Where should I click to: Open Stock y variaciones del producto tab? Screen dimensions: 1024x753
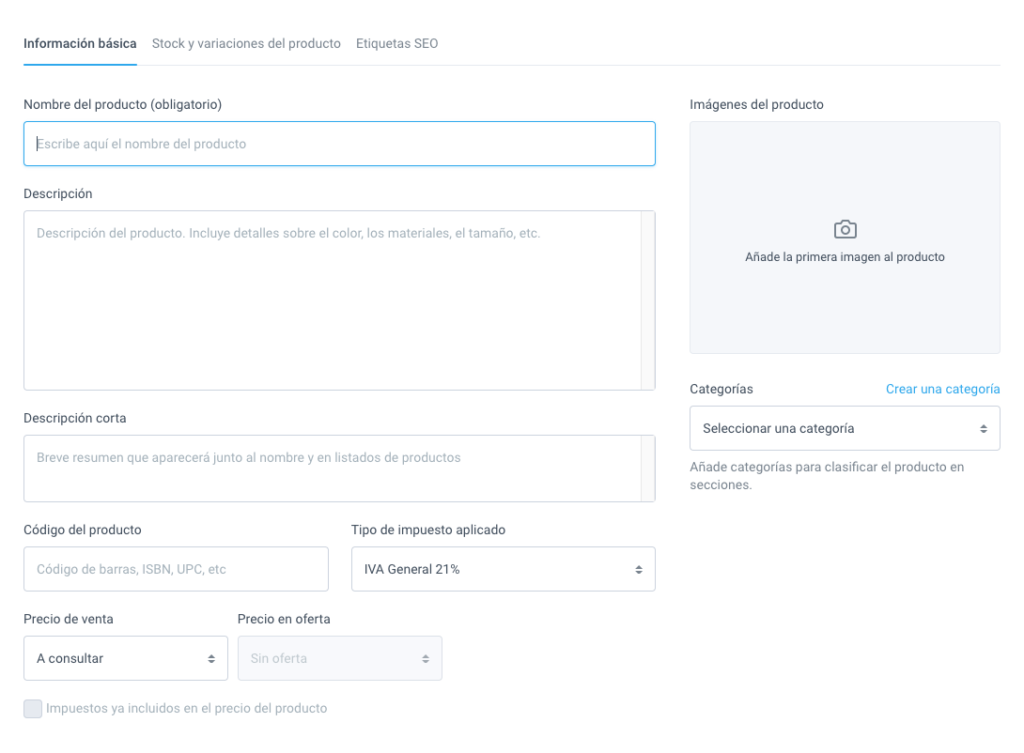[246, 44]
